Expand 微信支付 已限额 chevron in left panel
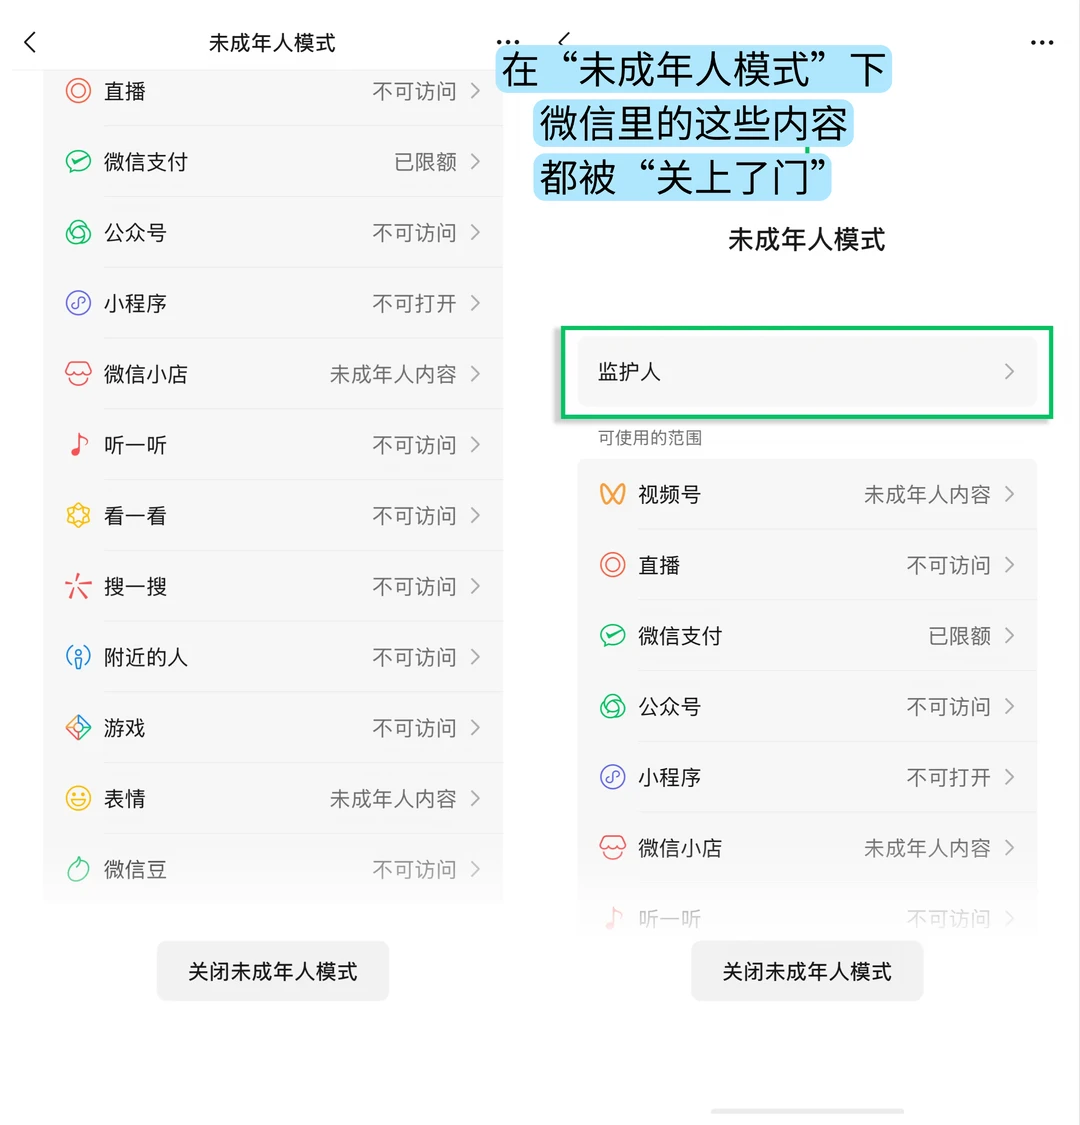The height and width of the screenshot is (1125, 1080). [x=475, y=161]
